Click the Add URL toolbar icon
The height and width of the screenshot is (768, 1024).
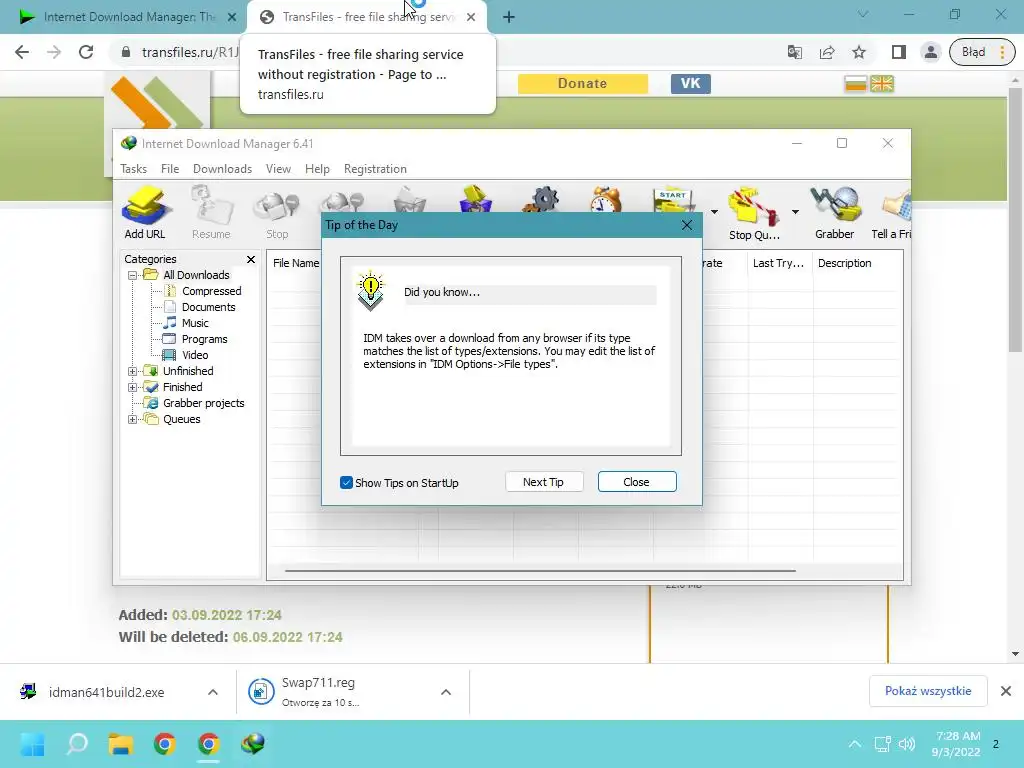point(145,212)
